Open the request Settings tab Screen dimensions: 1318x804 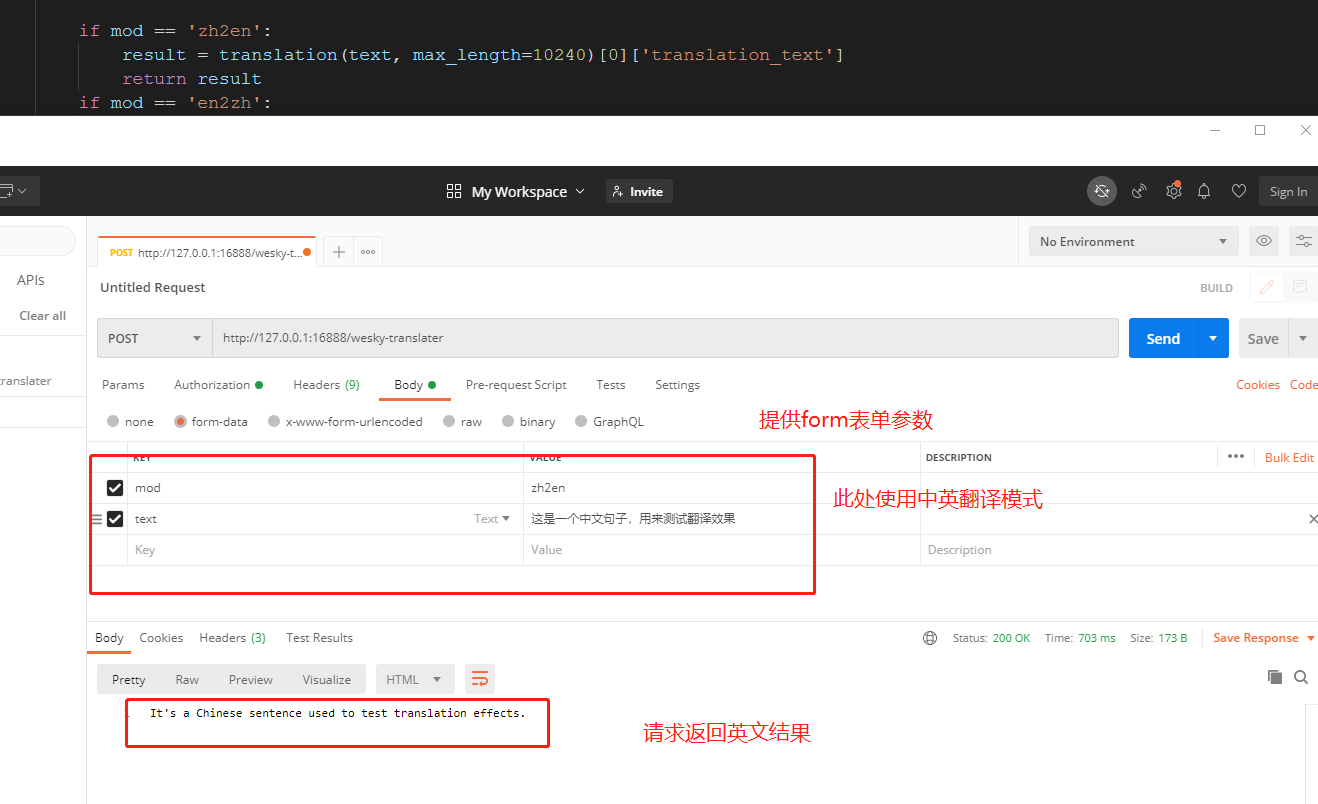pyautogui.click(x=677, y=385)
